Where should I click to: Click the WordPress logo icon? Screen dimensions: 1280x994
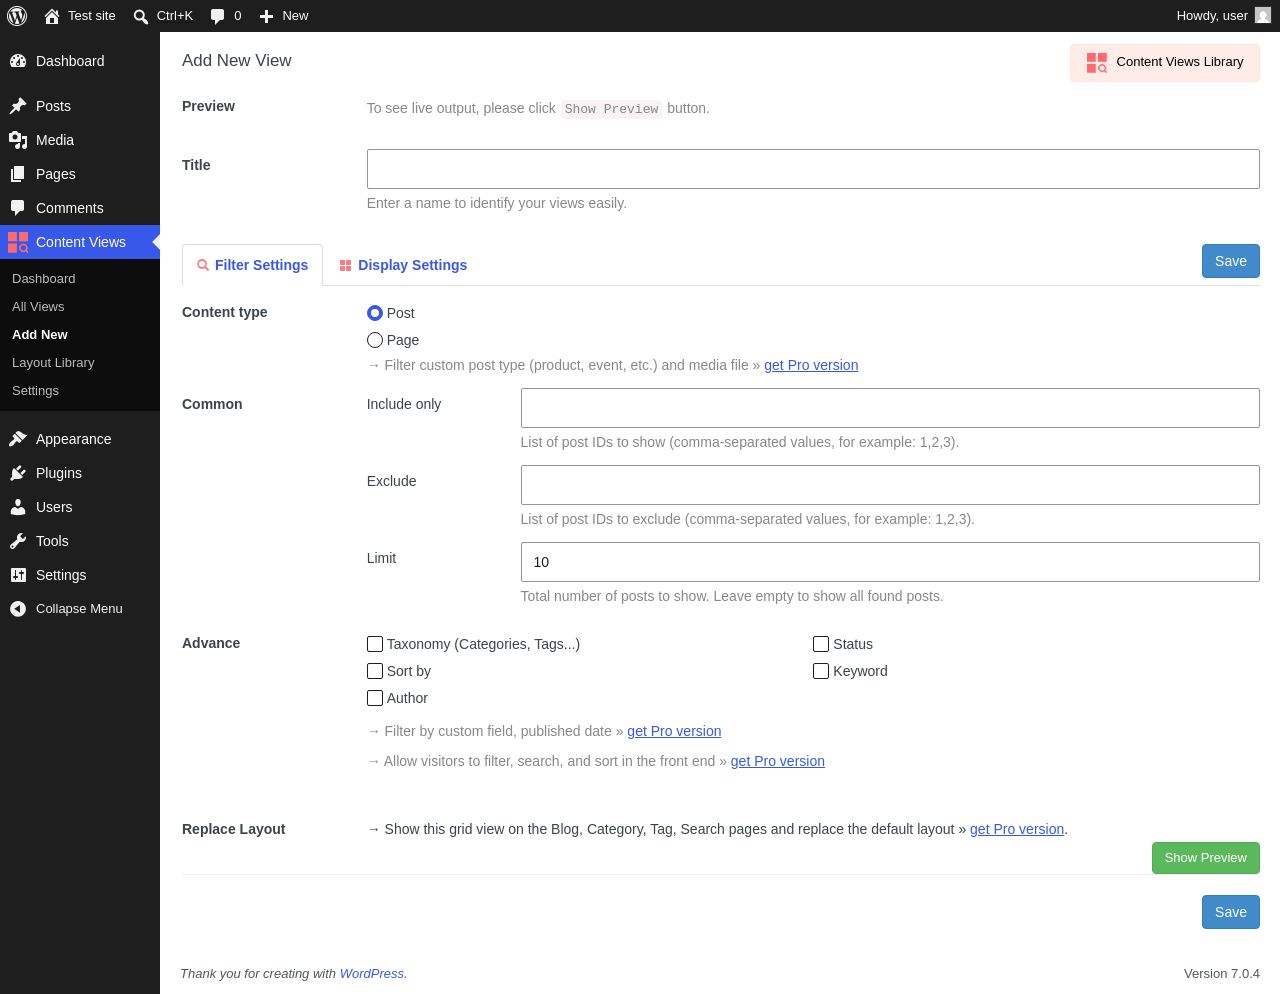[x=17, y=16]
